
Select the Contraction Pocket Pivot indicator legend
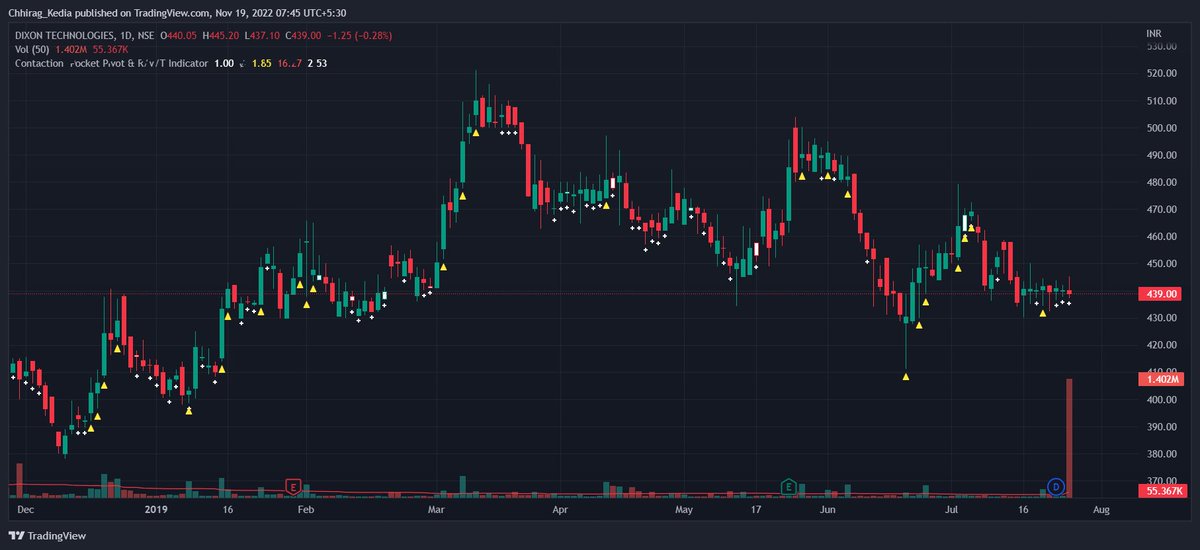coord(111,63)
